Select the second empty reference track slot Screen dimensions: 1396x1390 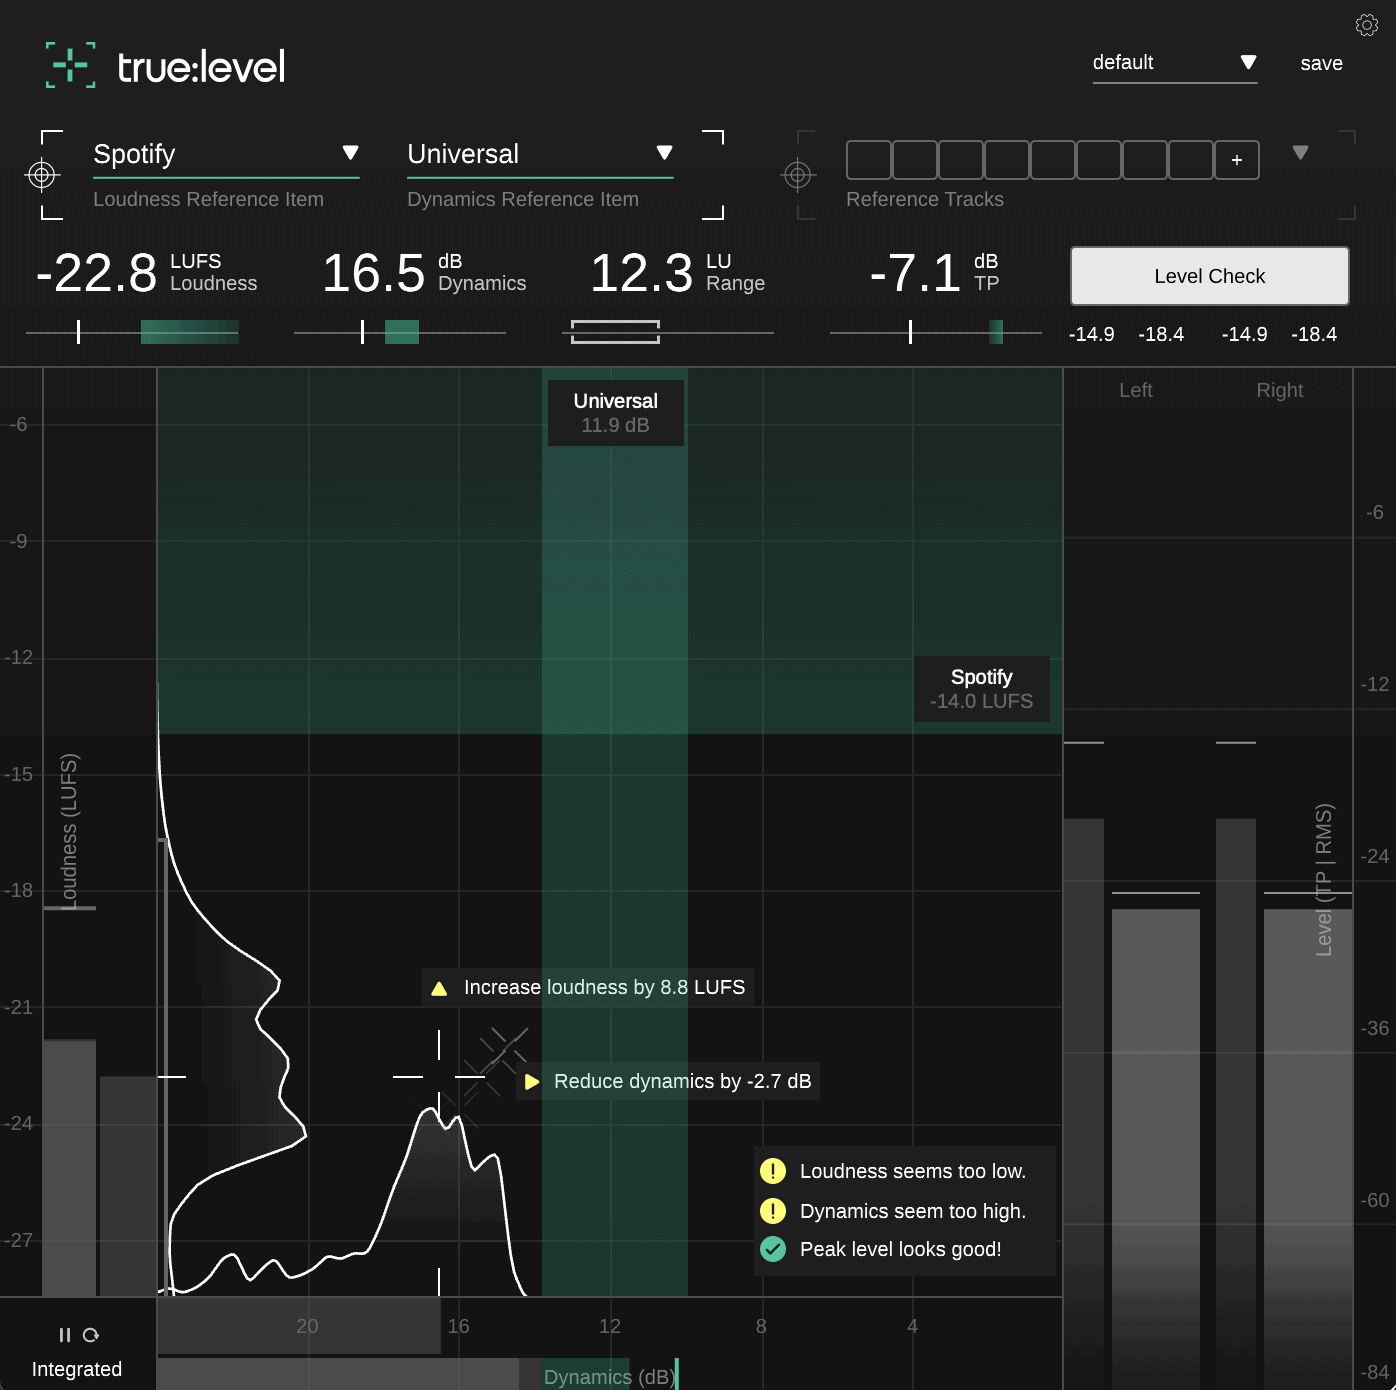(x=915, y=160)
